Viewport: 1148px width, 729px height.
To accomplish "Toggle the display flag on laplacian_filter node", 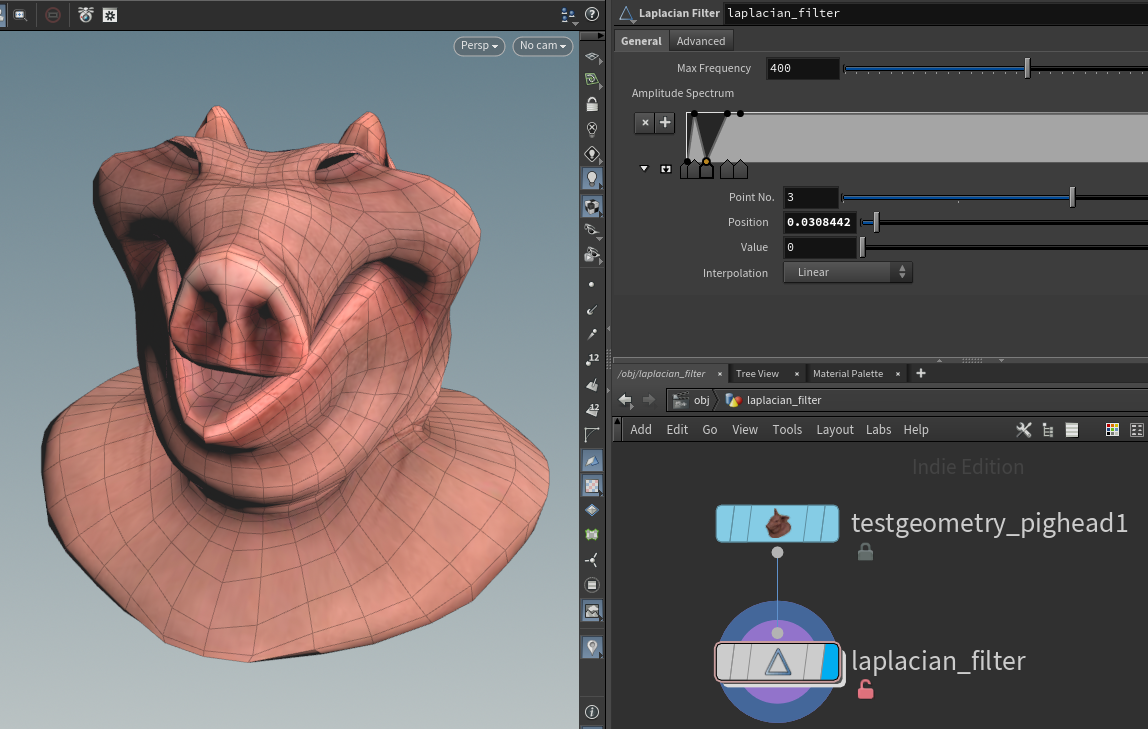I will click(830, 662).
